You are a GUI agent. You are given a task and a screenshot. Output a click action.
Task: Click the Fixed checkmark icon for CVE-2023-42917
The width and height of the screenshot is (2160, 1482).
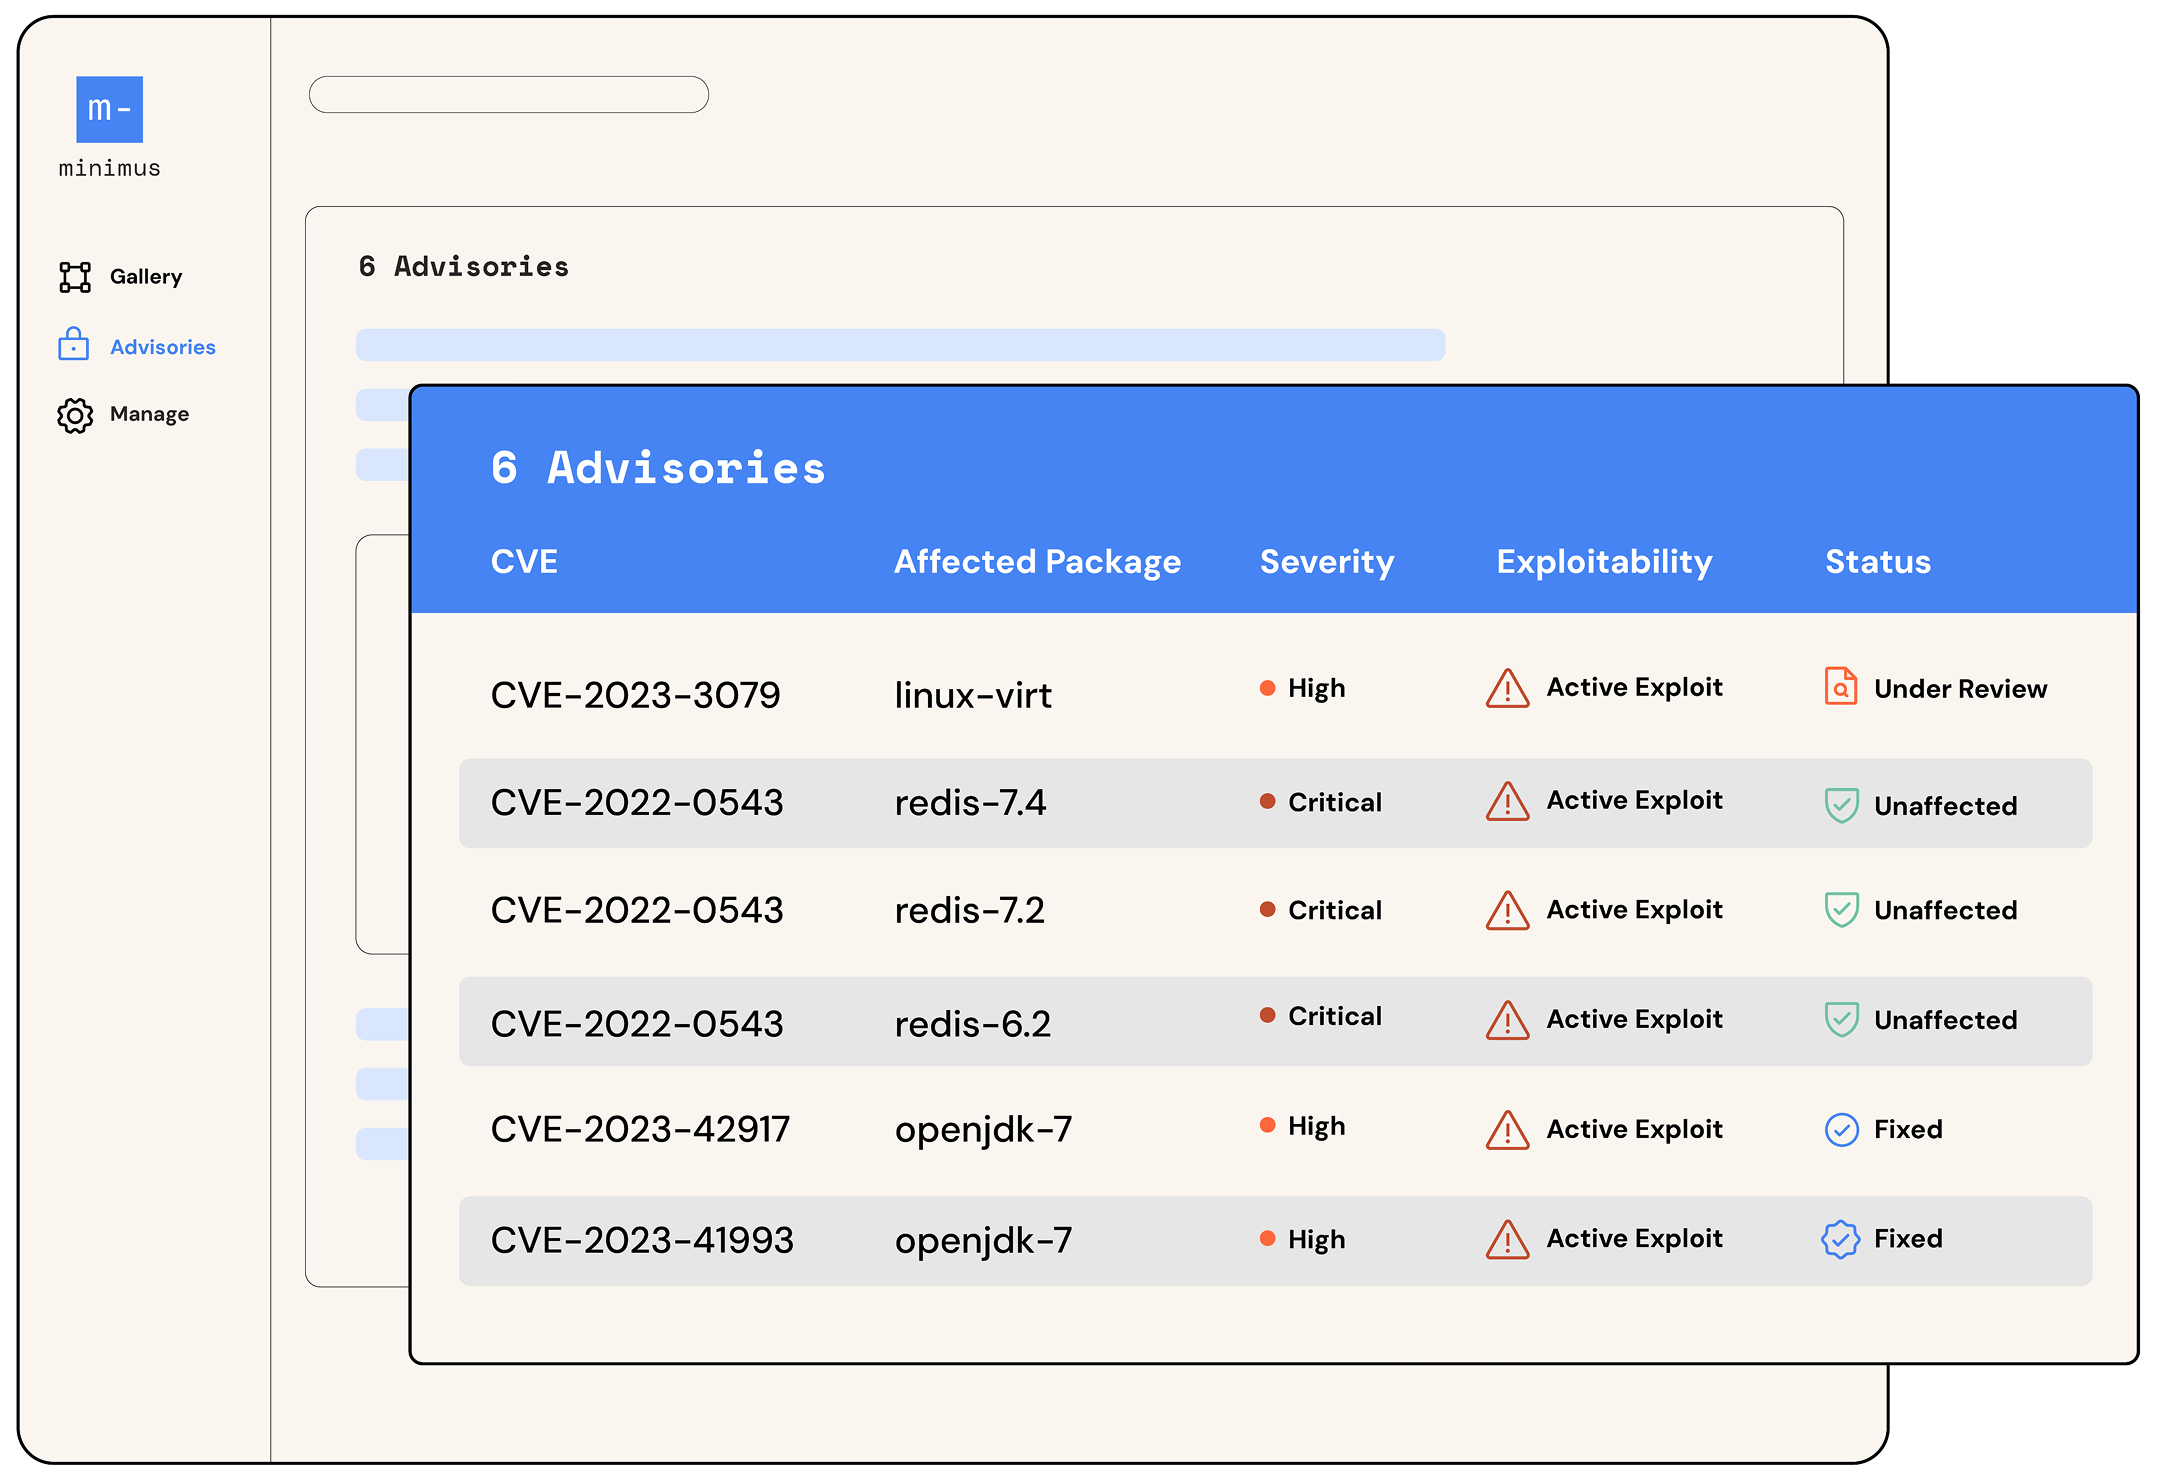1841,1129
